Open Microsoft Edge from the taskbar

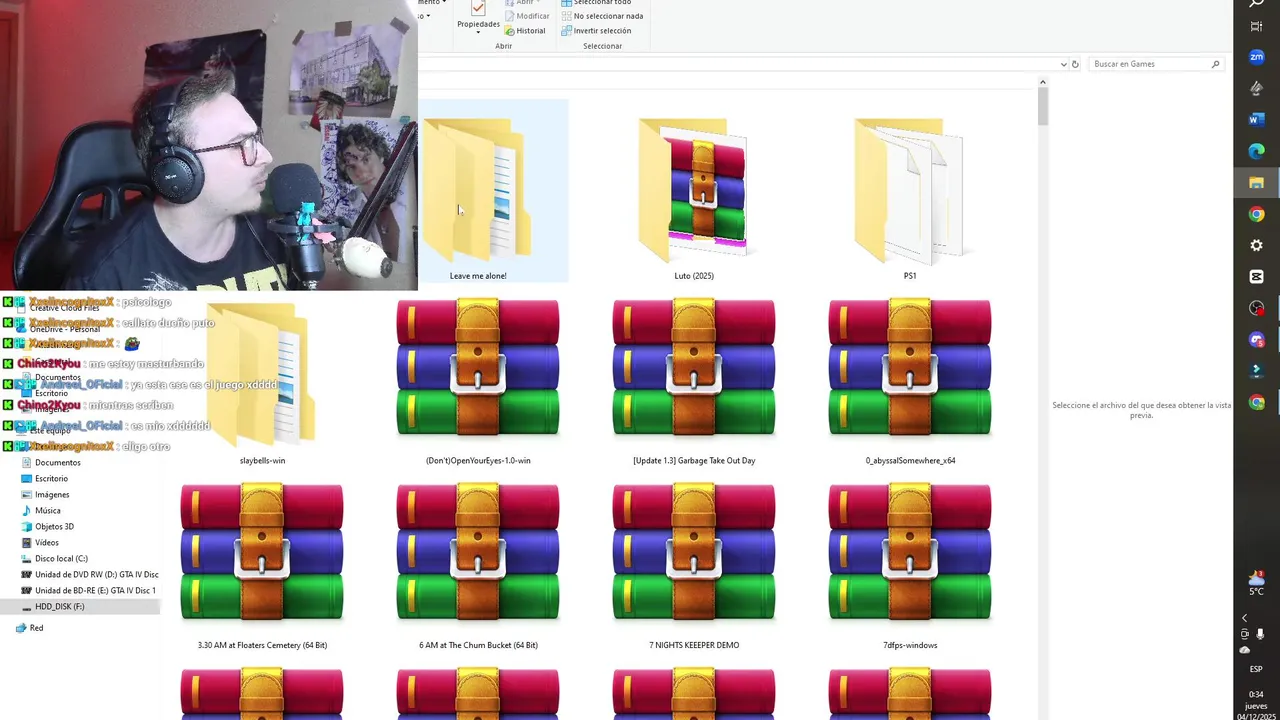[1257, 151]
